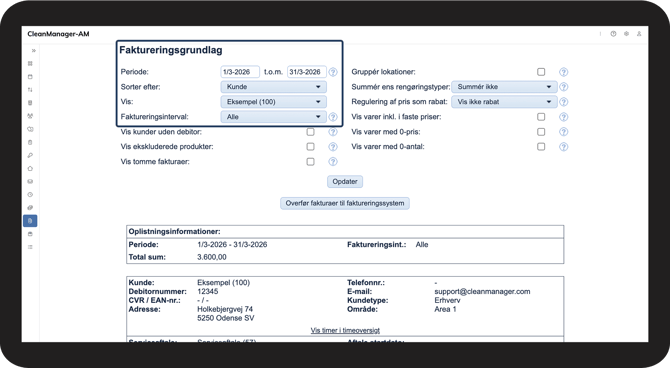This screenshot has width=670, height=368.
Task: Open user profile icon in header
Action: 639,34
